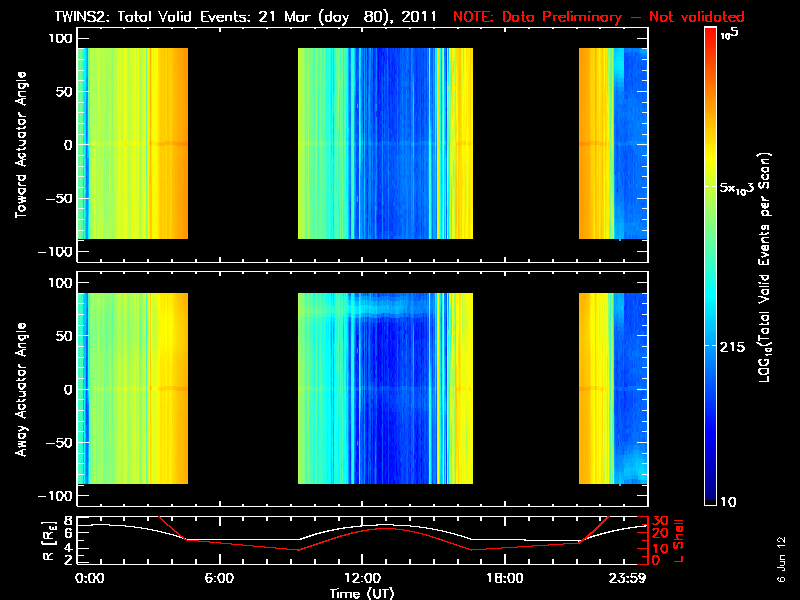The height and width of the screenshot is (600, 800).
Task: Click the 'LOG10(Total Valid Events per Scan)' label
Action: tap(764, 267)
